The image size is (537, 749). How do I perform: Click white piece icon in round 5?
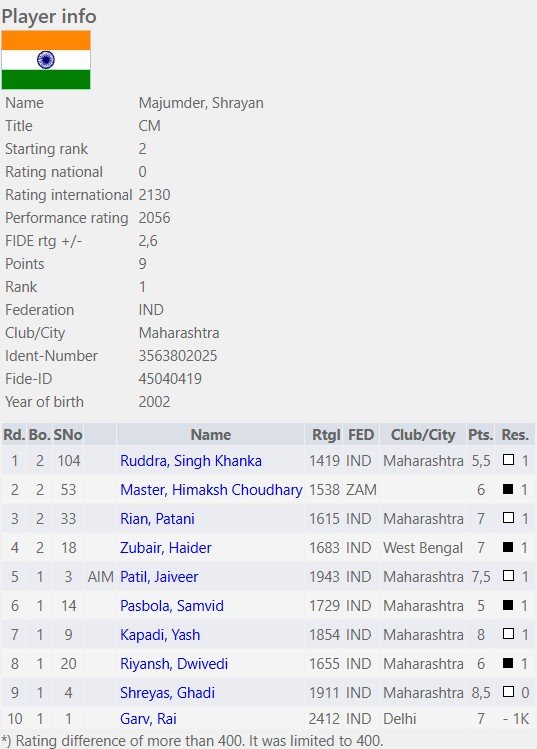point(508,576)
